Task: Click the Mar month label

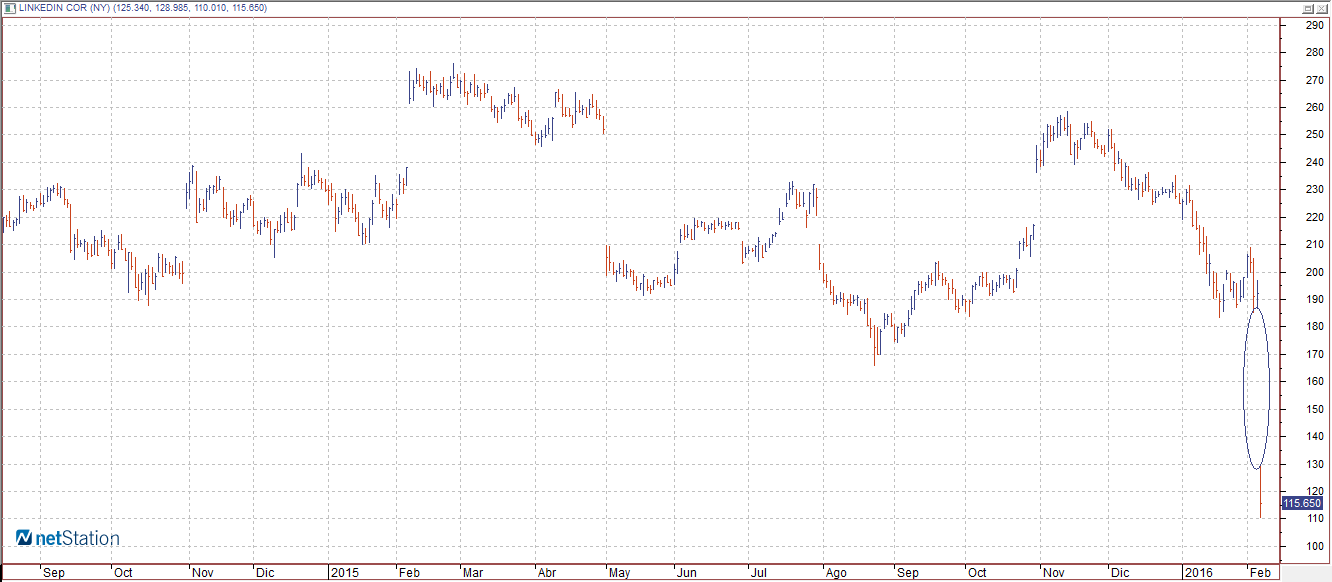Action: click(x=471, y=574)
